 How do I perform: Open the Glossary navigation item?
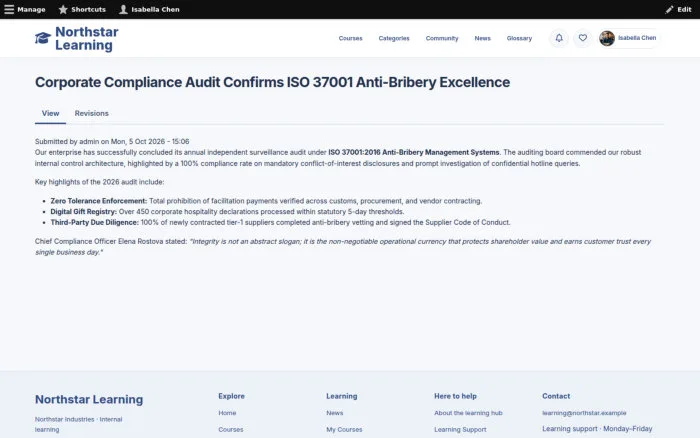pyautogui.click(x=519, y=38)
